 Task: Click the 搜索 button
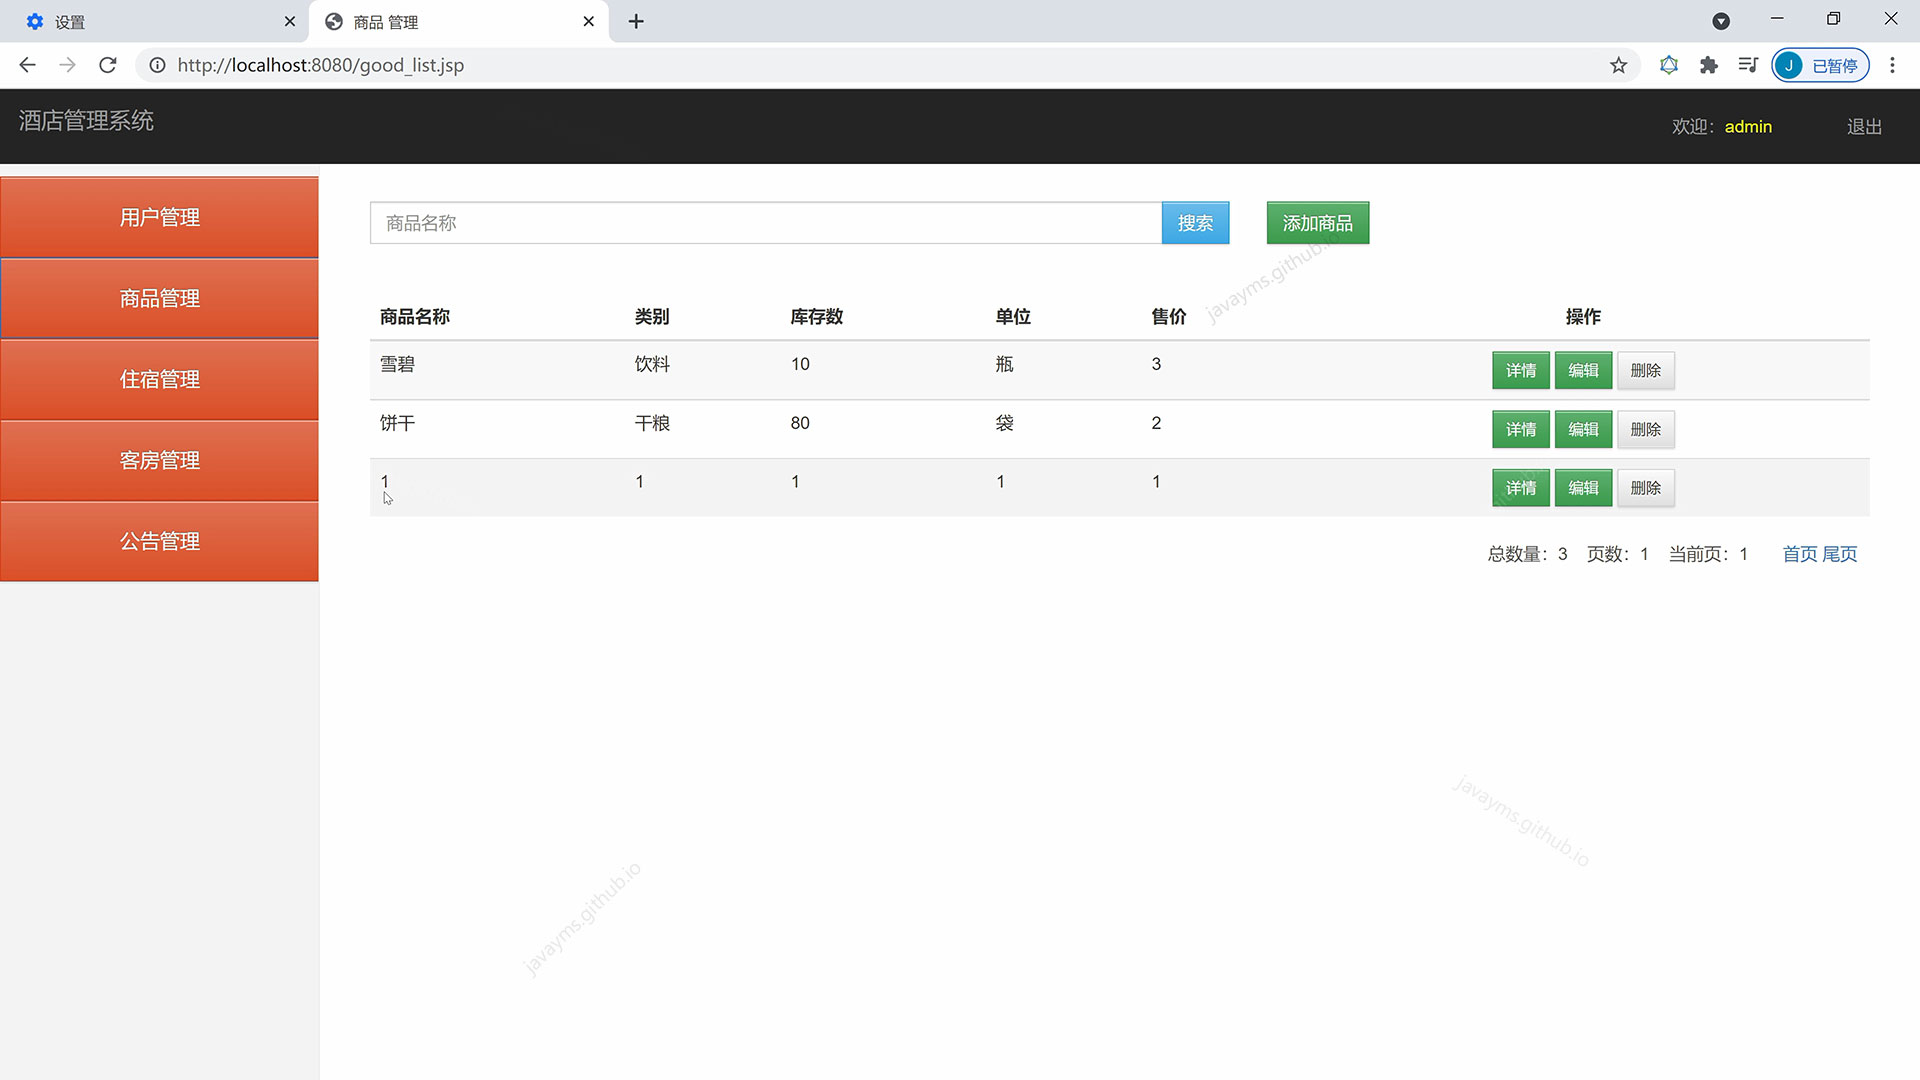point(1195,222)
